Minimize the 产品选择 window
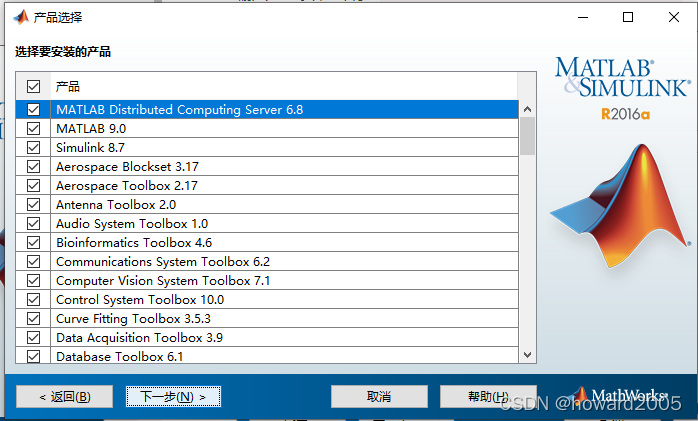Image resolution: width=698 pixels, height=421 pixels. (583, 17)
